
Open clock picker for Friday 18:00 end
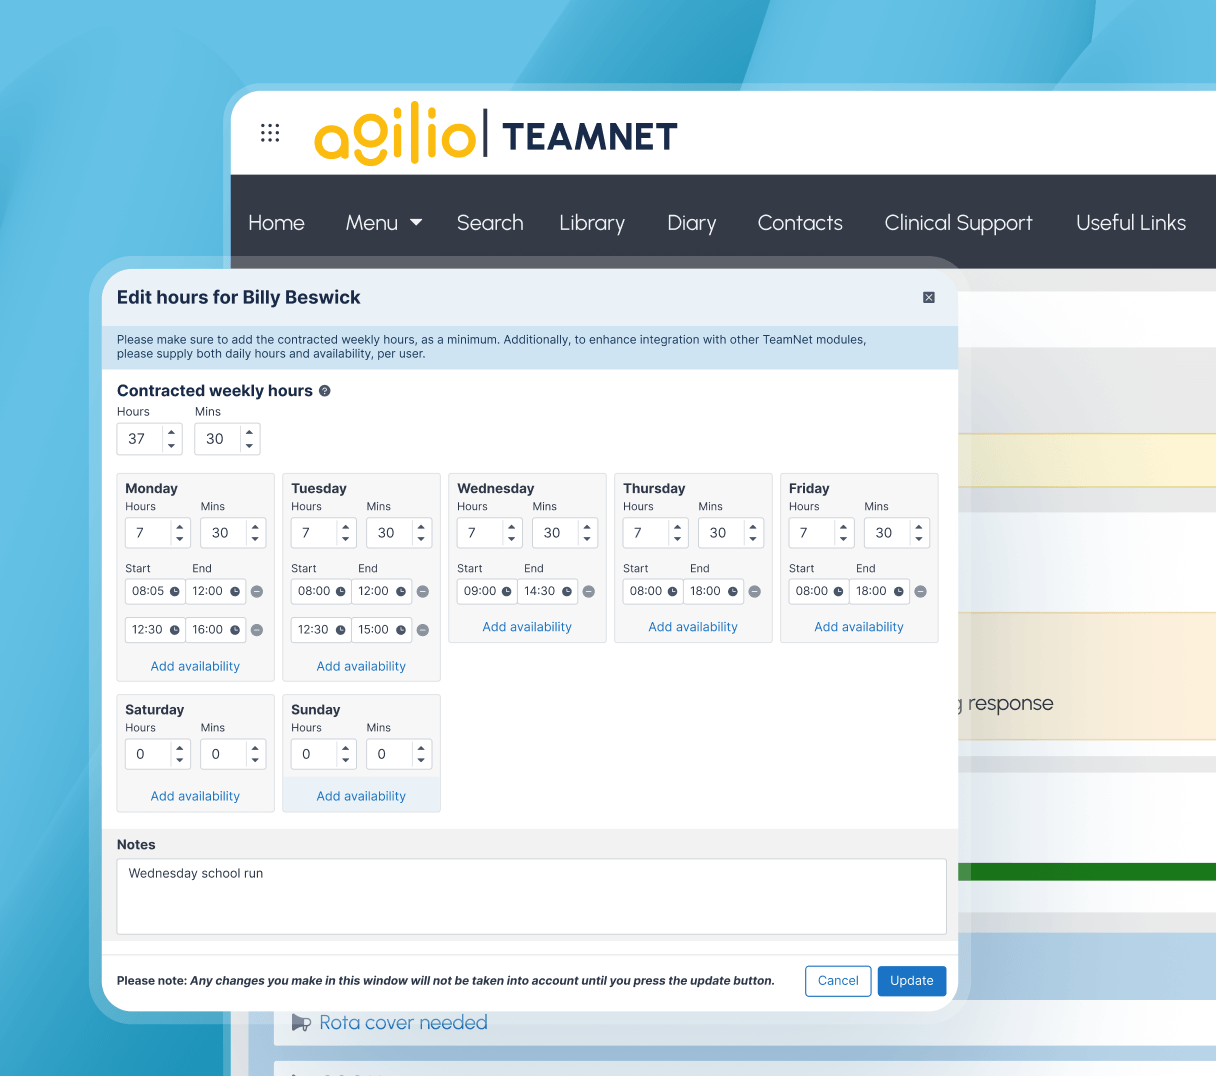[900, 592]
